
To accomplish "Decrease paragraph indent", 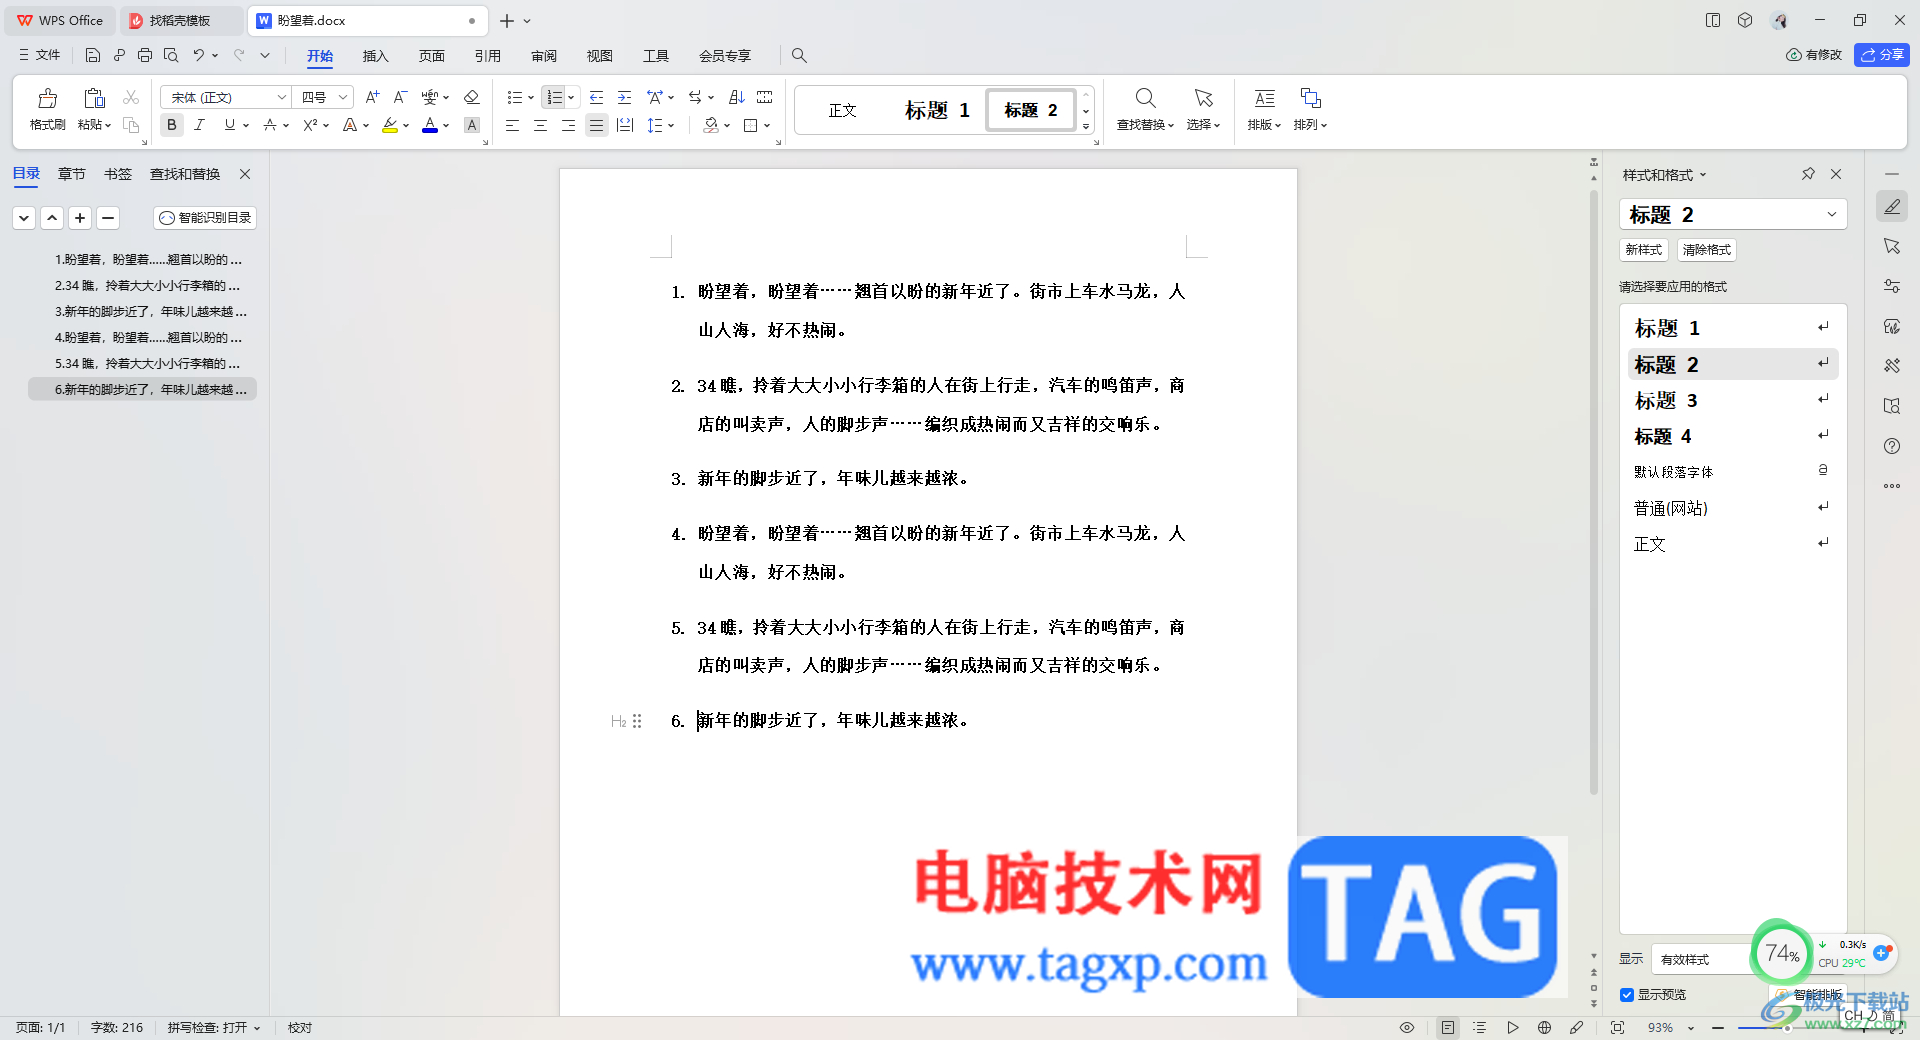I will [596, 97].
